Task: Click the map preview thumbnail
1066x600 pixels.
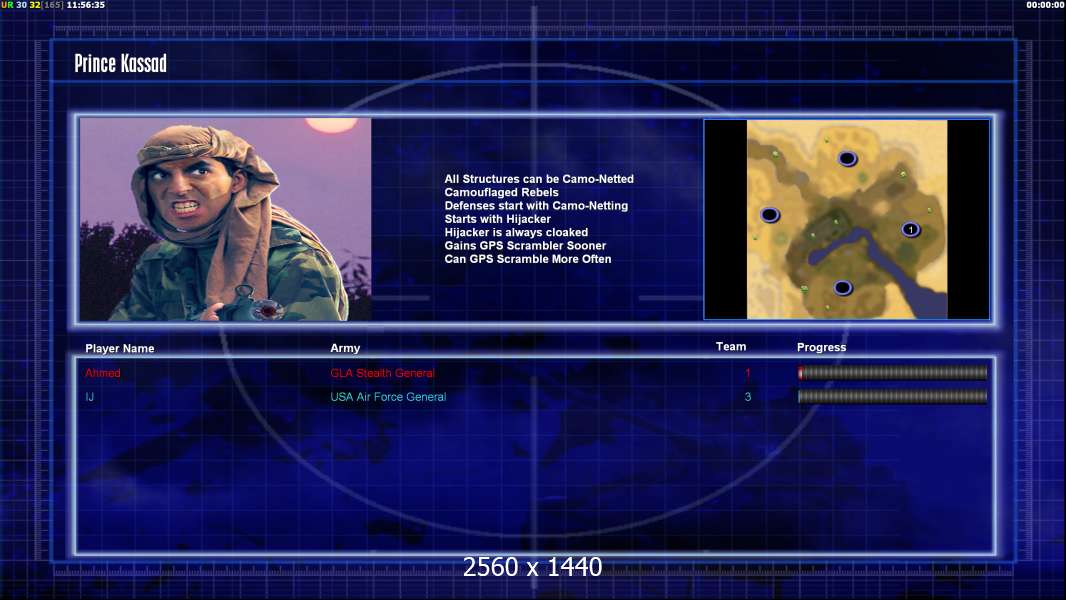Action: click(846, 219)
